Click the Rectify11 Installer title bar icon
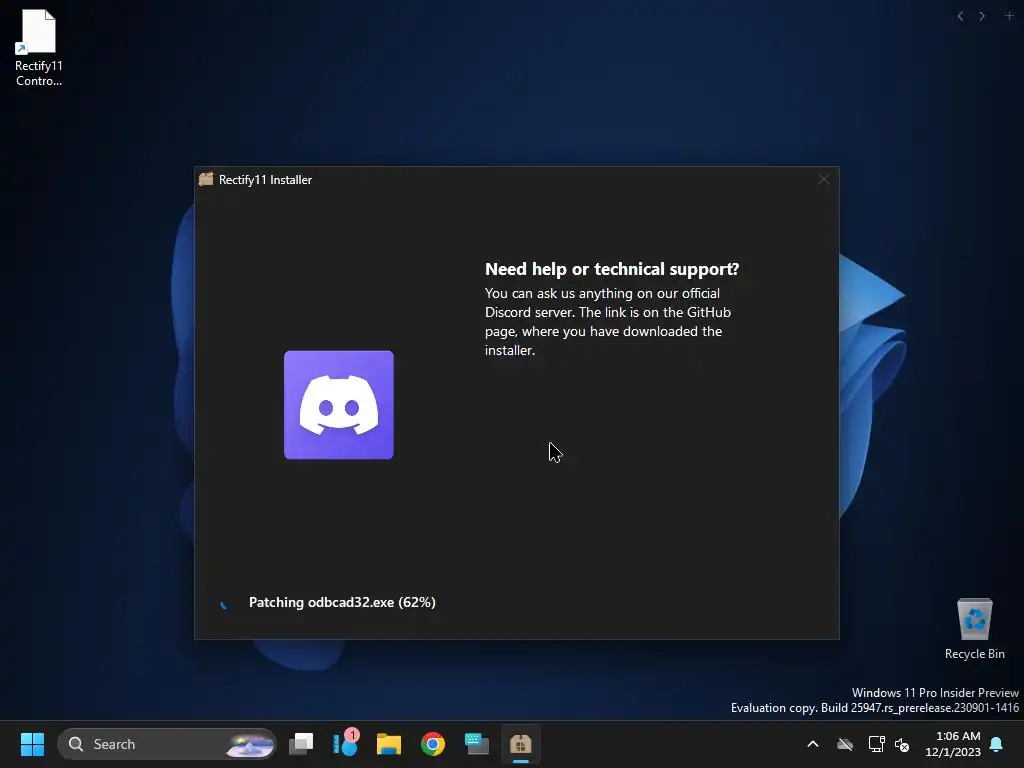Viewport: 1024px width, 768px height. click(206, 180)
